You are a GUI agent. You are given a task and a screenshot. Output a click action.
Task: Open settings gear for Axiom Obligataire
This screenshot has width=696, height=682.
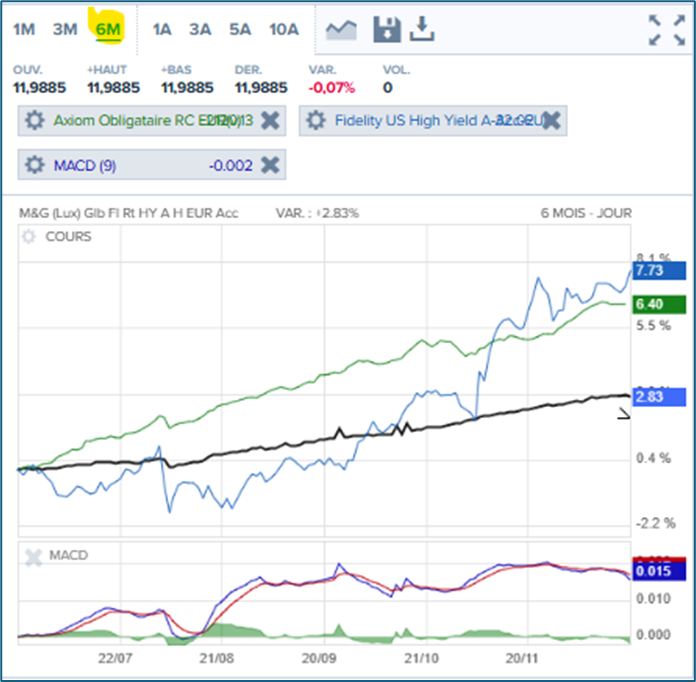35,121
